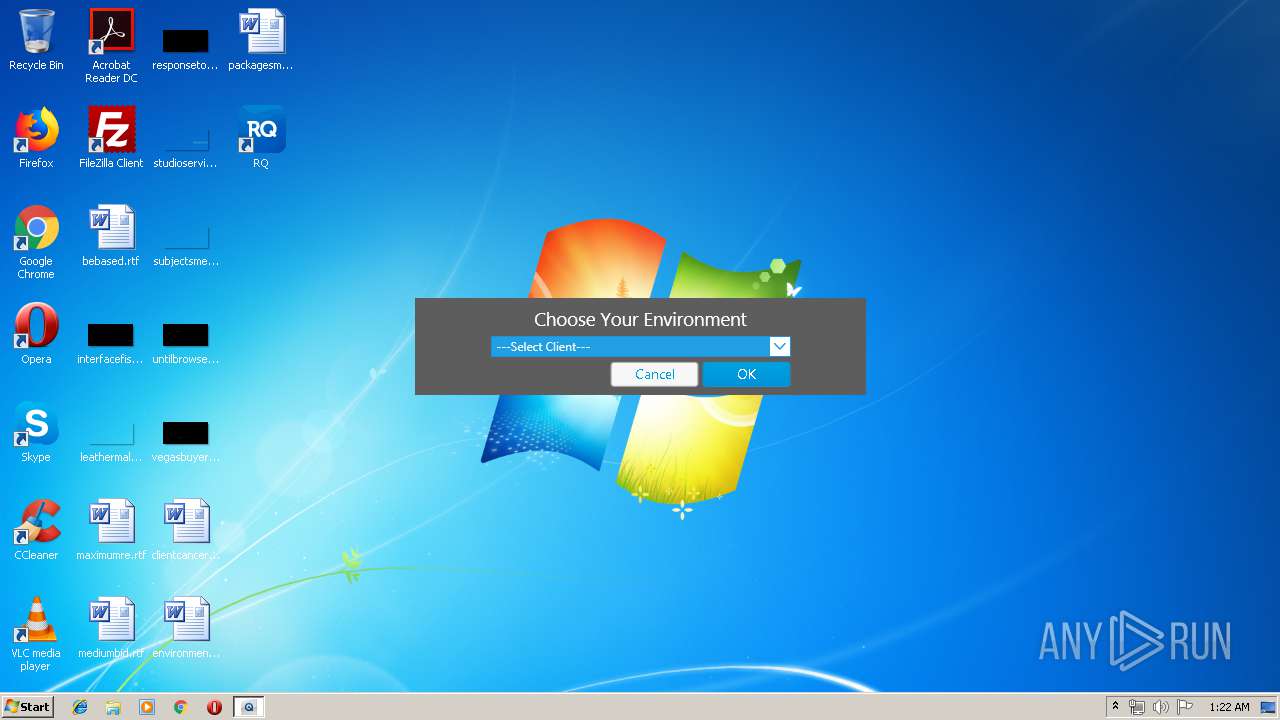Open the network status tray icon

click(x=1137, y=707)
